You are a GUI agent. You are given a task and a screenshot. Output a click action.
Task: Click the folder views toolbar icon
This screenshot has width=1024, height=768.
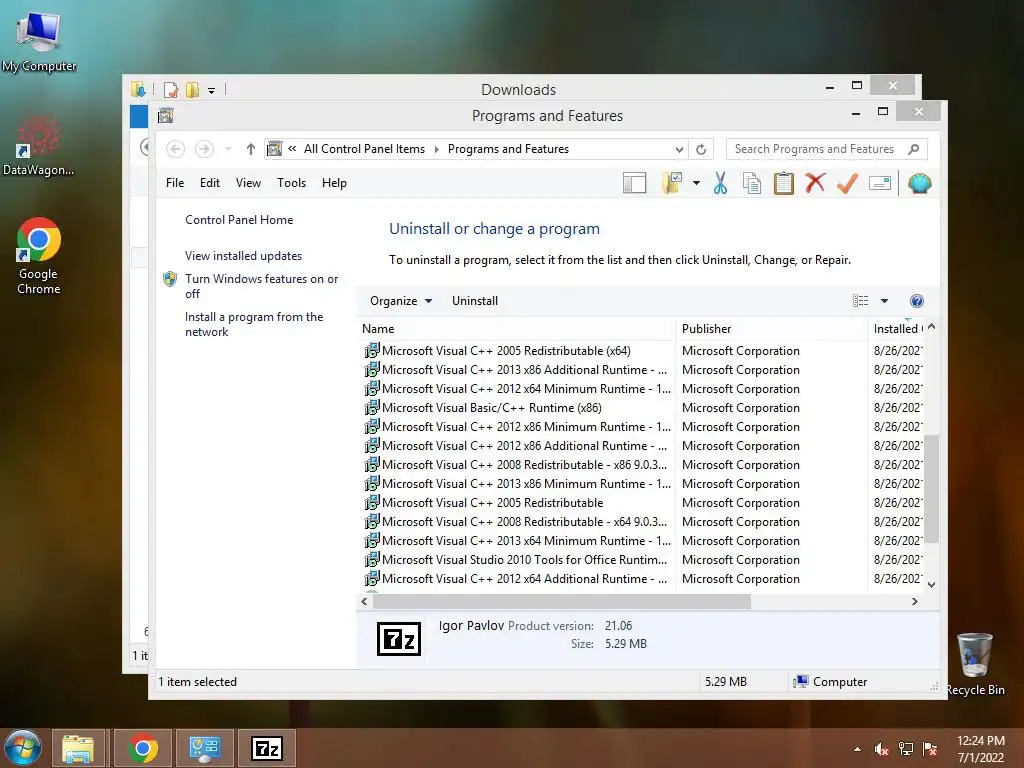[x=672, y=184]
